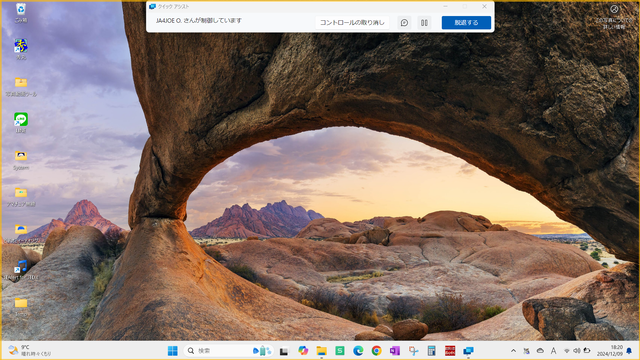Click the tray icon next to the chevron
The image size is (640, 360).
[x=527, y=351]
